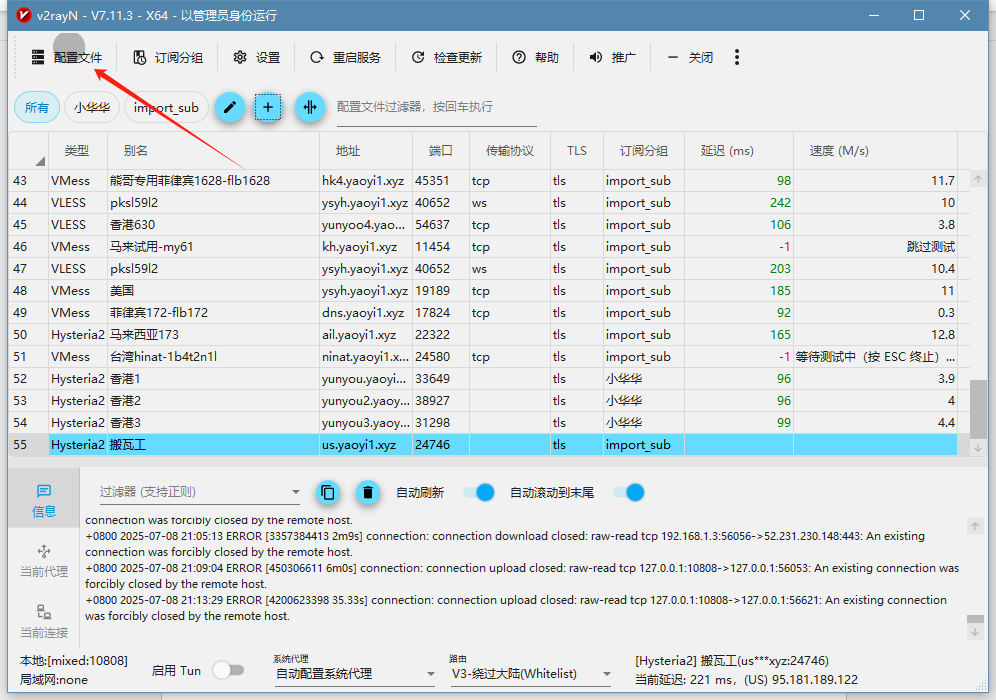This screenshot has height=700, width=996.
Task: Click the pencil edit subscription icon
Action: [x=230, y=107]
